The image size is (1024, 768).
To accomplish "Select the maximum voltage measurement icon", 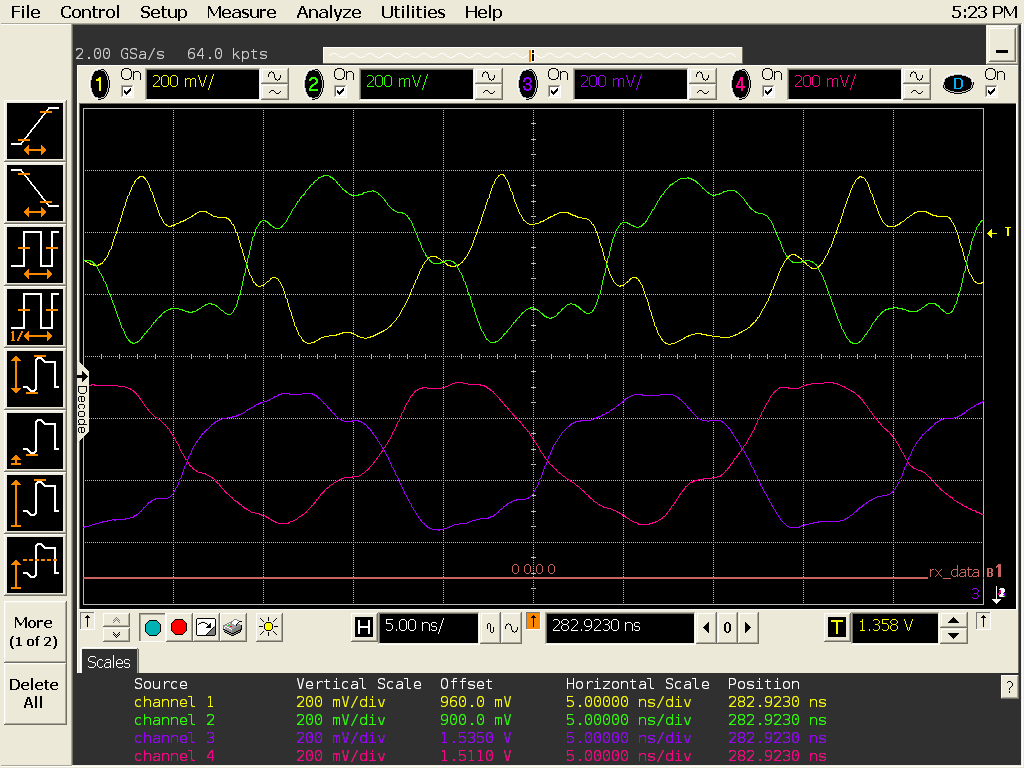I will point(35,503).
